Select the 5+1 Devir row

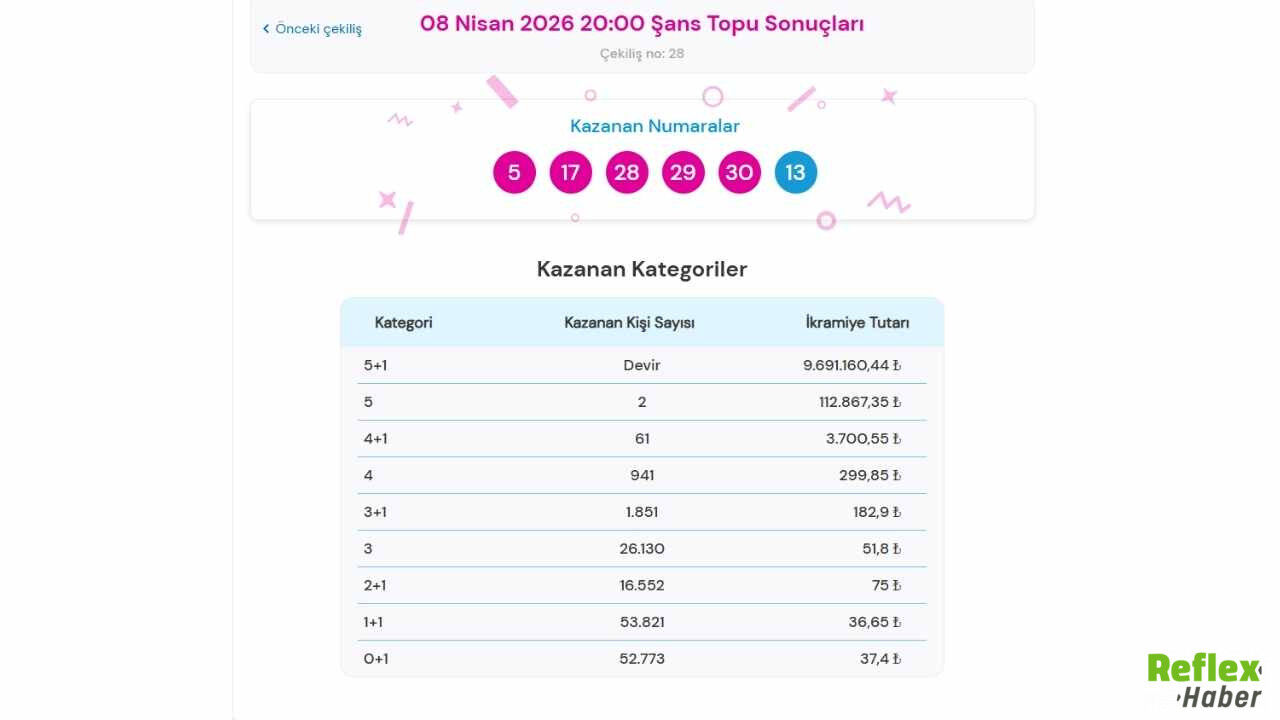point(641,365)
